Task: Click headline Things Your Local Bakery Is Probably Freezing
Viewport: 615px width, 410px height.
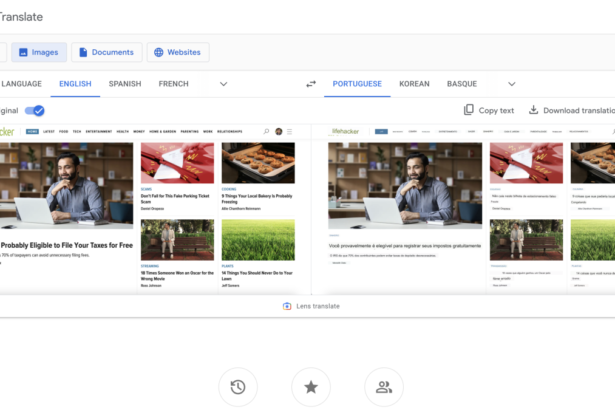Action: (x=257, y=199)
